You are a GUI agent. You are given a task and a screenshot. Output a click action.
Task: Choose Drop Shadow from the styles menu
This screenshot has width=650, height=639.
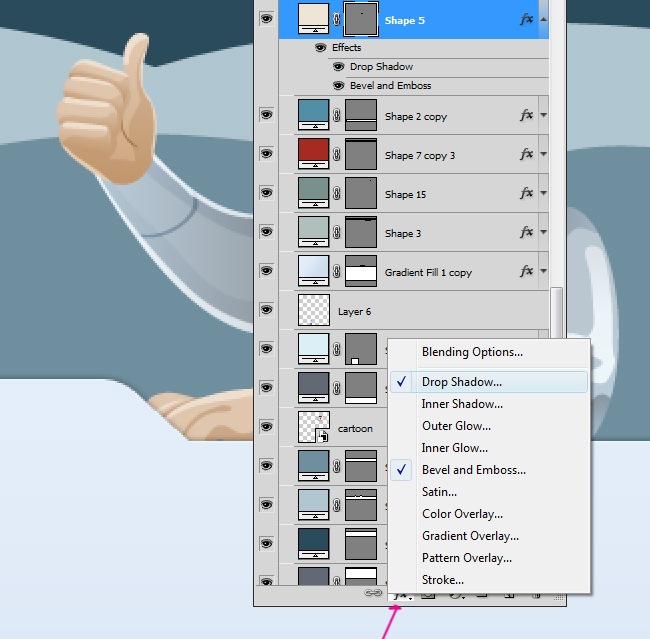[461, 382]
